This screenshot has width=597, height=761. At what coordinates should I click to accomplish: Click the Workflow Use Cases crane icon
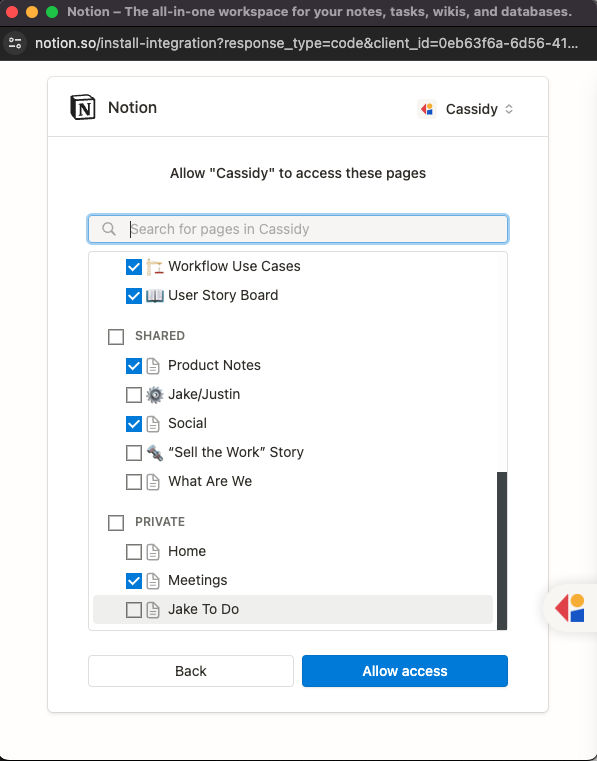tap(154, 267)
